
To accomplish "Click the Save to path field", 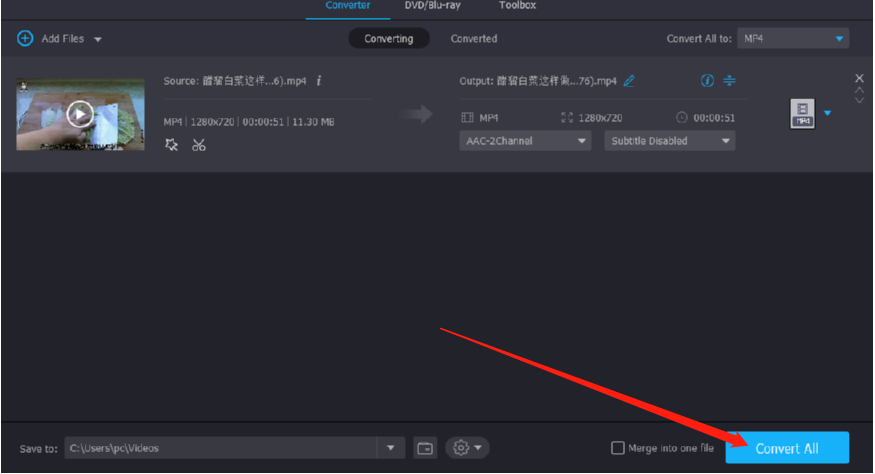I will coord(220,448).
